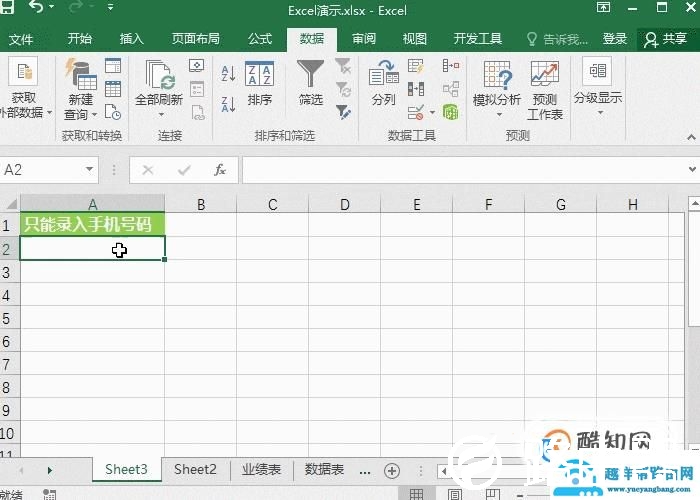Viewport: 700px width, 500px height.
Task: Click the new sheet plus button
Action: 392,471
